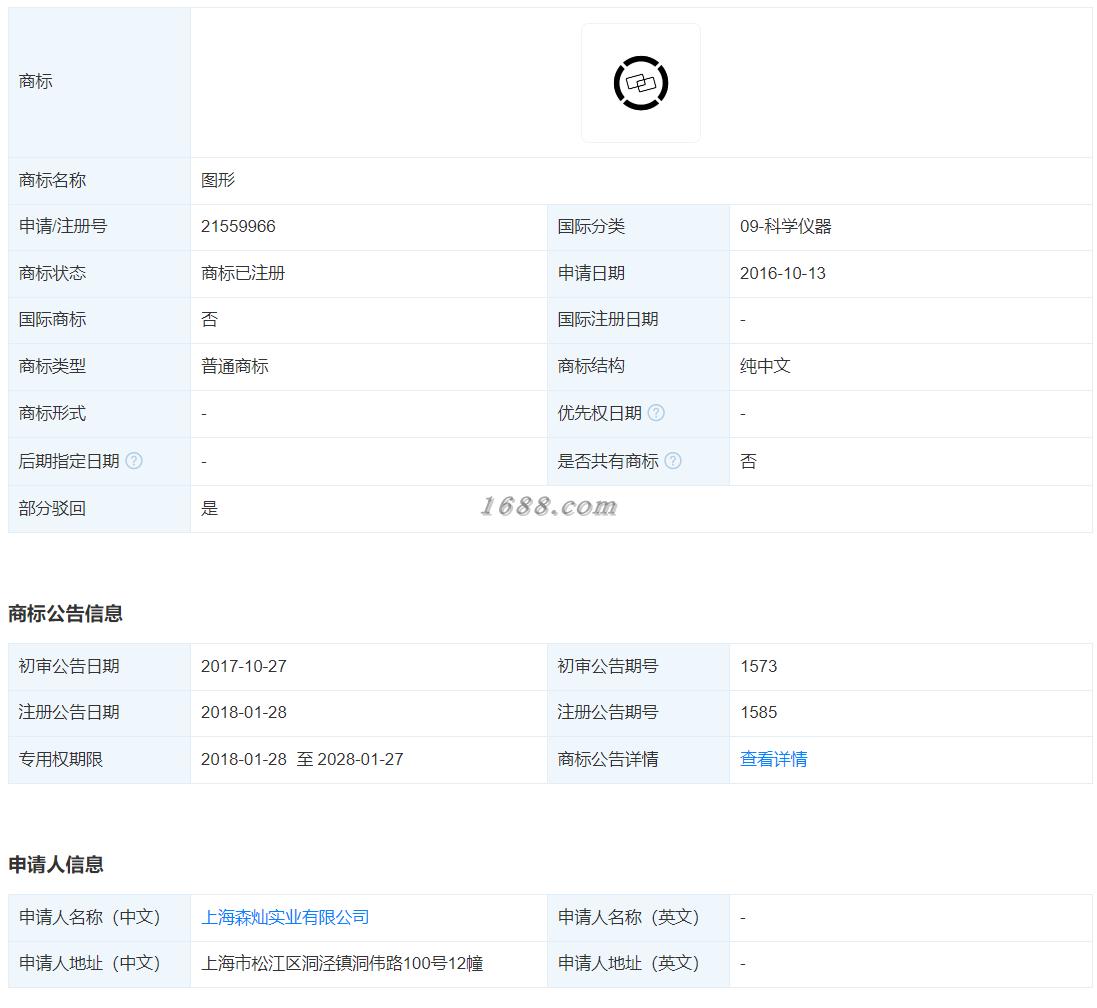Open help icon beside 后期指定日期
The image size is (1097, 1008).
pyautogui.click(x=134, y=460)
